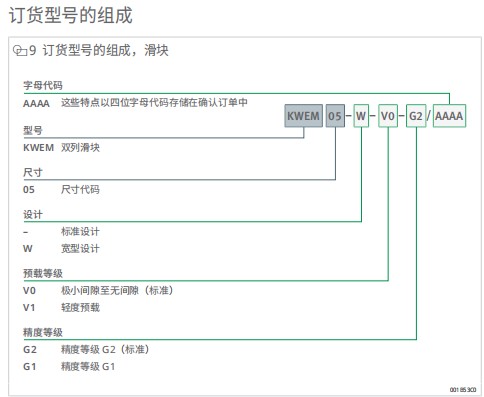Click the 预载等级 section label
Viewport: 484px width, 397px height.
tap(43, 273)
